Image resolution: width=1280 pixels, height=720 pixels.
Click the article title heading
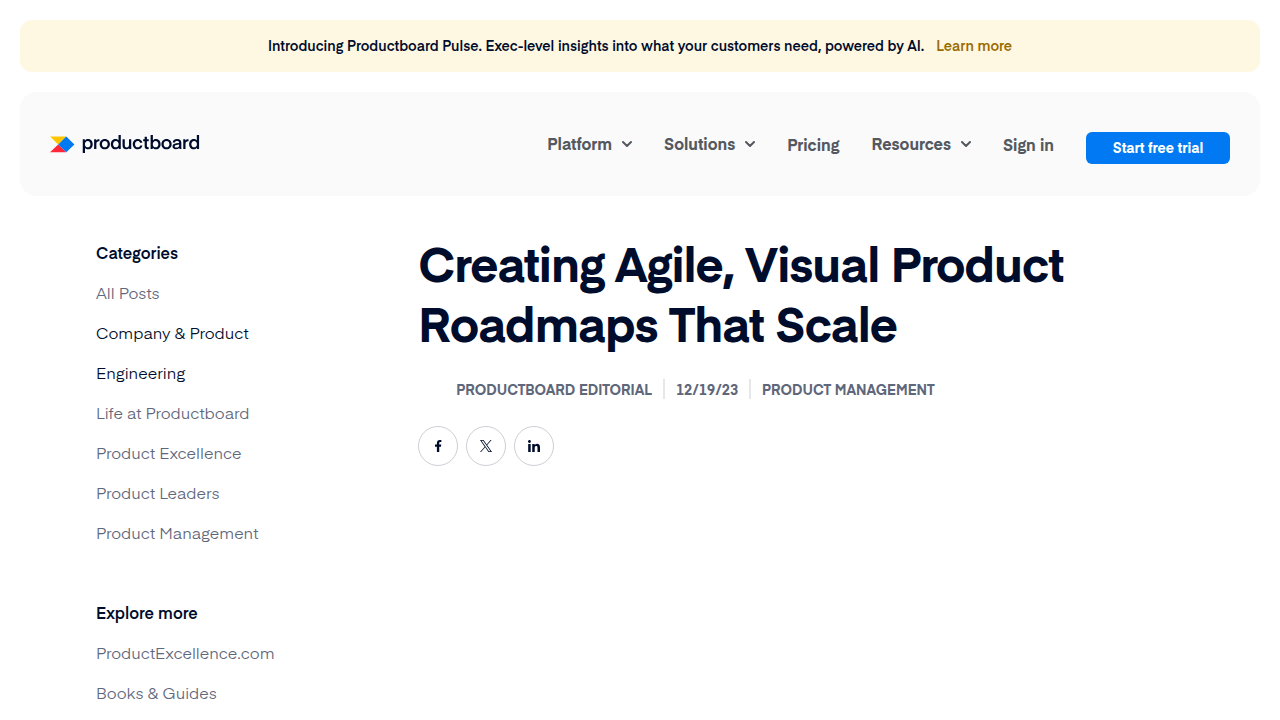741,295
